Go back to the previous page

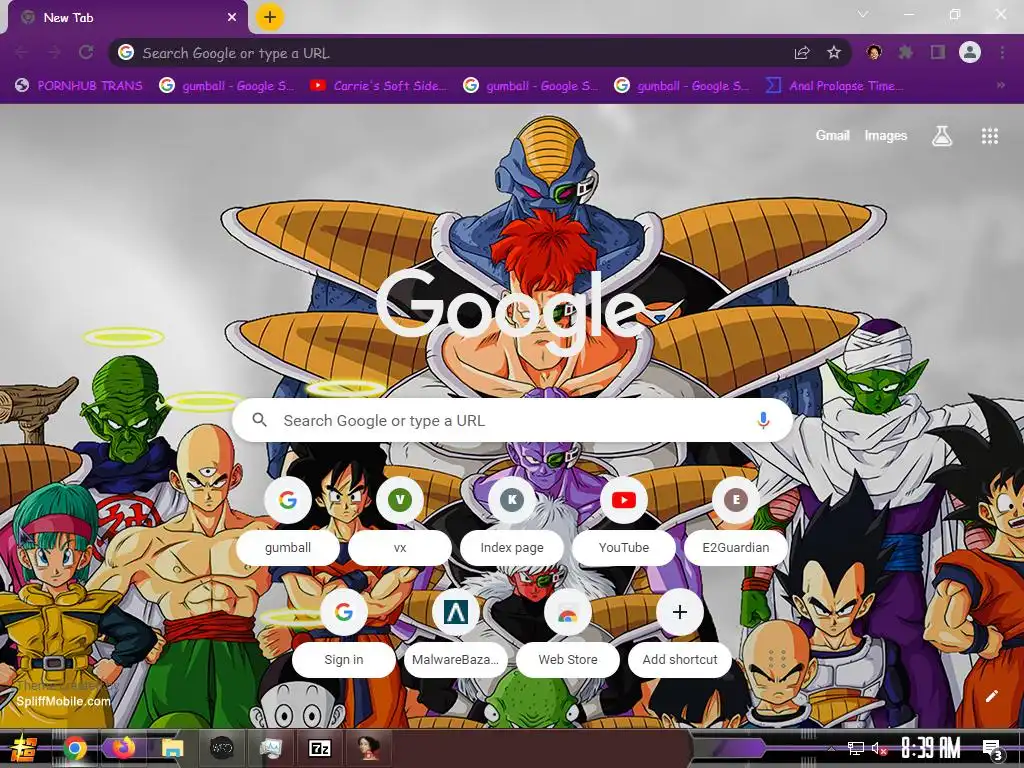click(22, 52)
